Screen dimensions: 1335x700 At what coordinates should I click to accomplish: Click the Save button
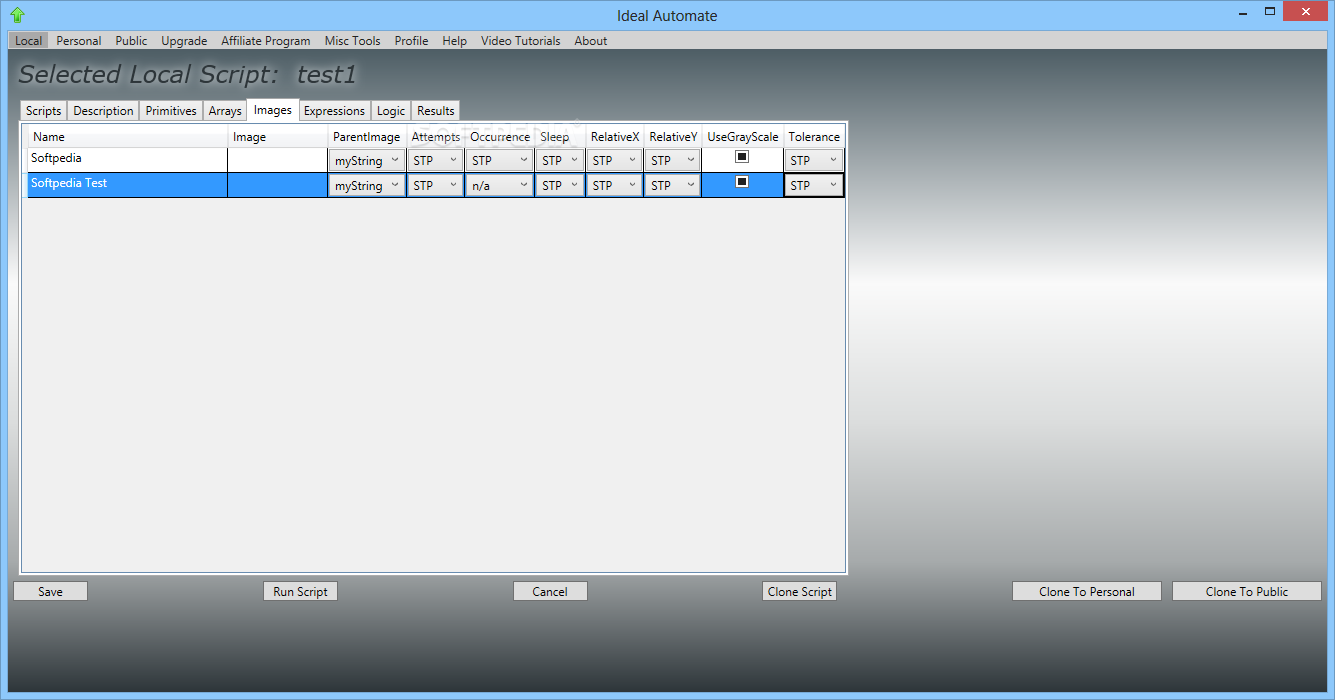[50, 591]
